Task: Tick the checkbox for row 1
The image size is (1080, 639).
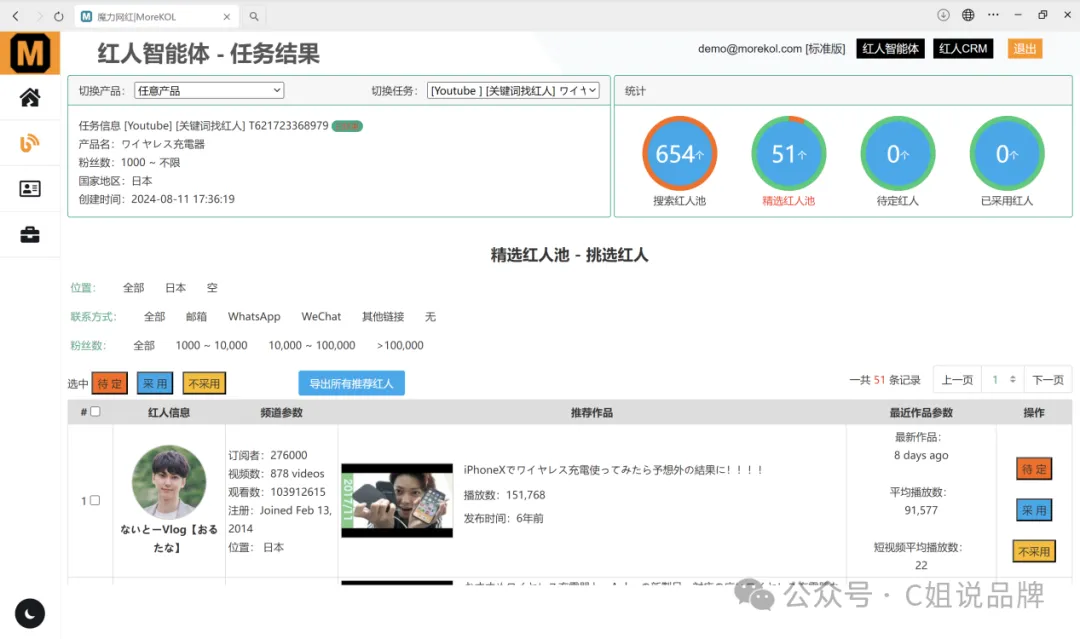Action: (x=95, y=501)
